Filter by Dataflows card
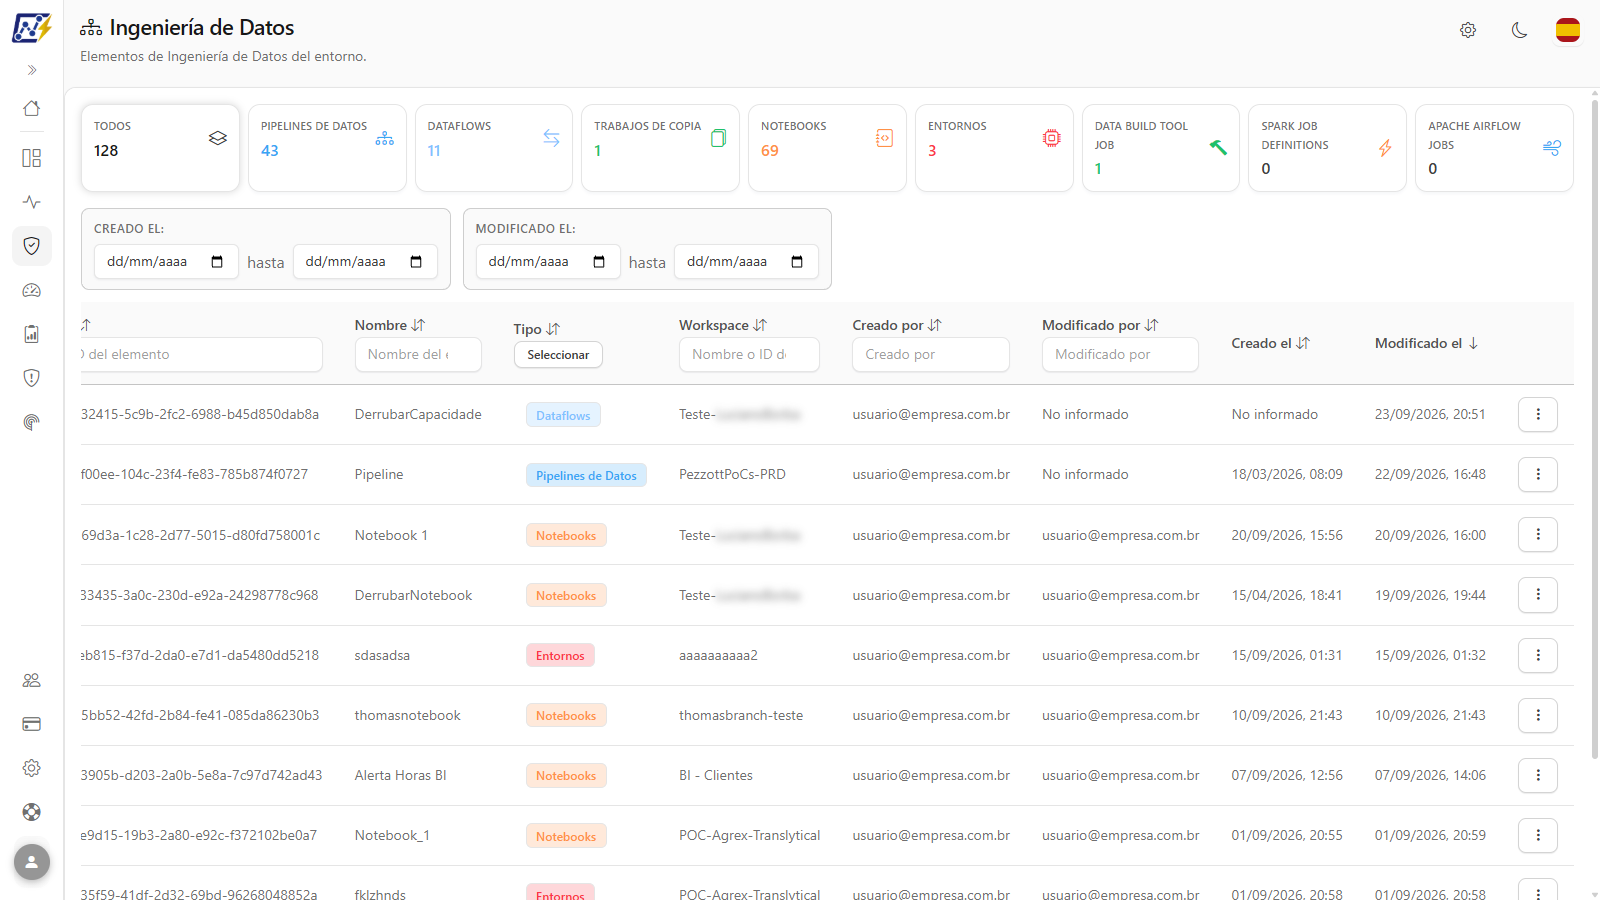1600x900 pixels. (494, 148)
